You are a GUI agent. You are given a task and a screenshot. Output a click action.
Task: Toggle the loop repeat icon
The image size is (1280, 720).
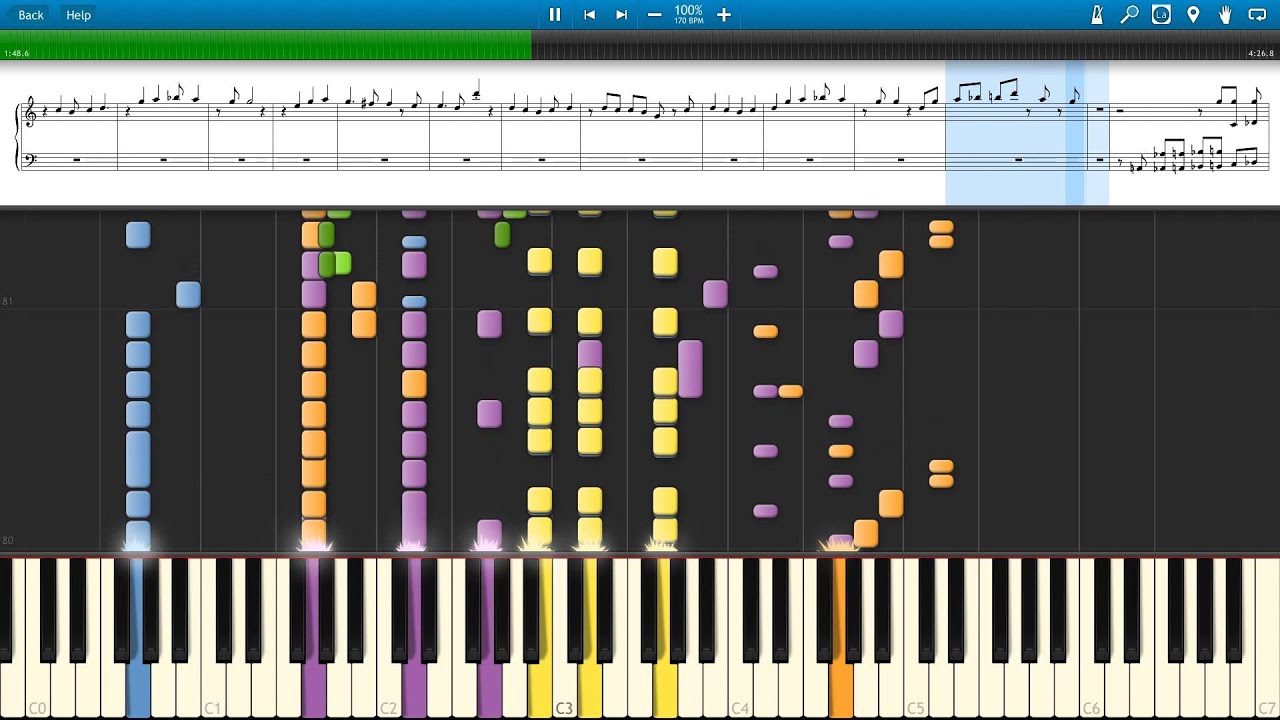tap(1257, 15)
